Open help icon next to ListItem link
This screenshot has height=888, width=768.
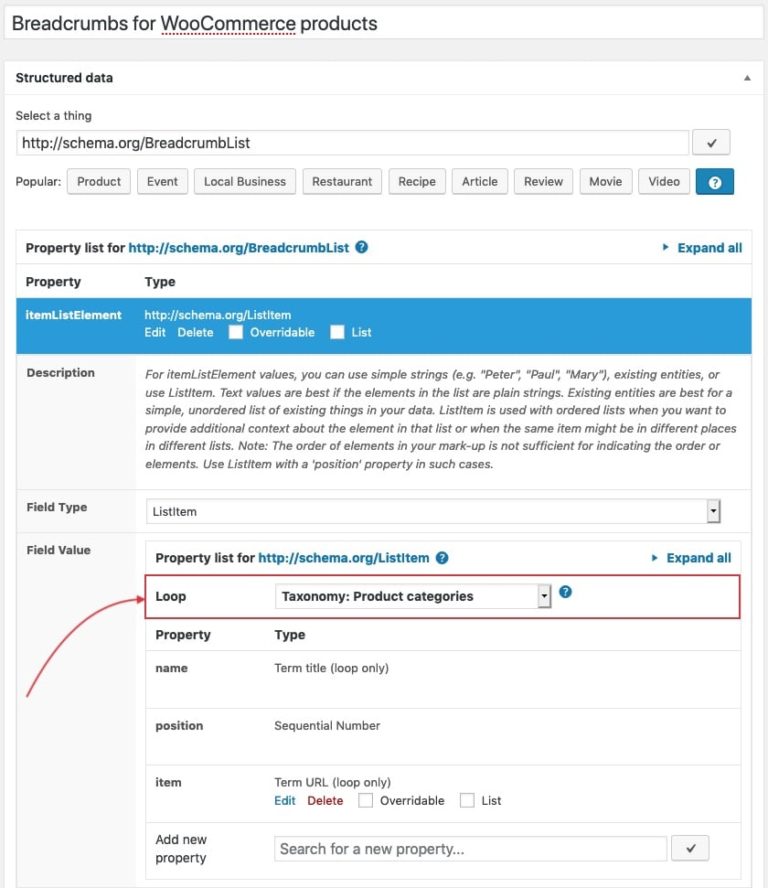tap(442, 558)
